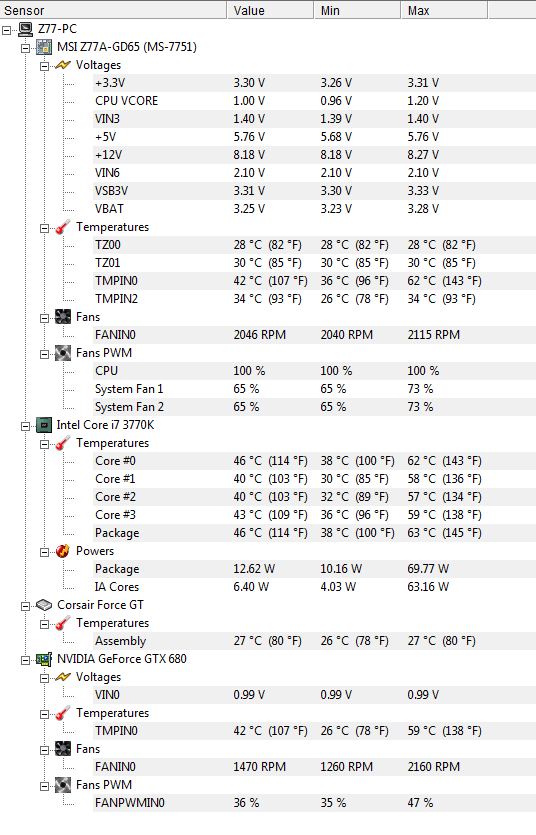The image size is (536, 835).
Task: Select the CPU VCORE voltage row
Action: pos(314,101)
